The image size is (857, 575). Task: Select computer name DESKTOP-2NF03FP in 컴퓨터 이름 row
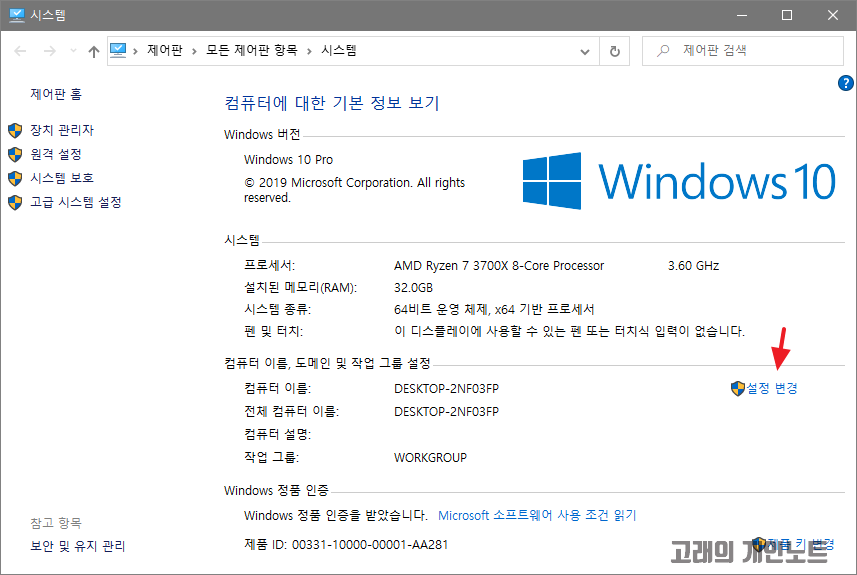(x=447, y=389)
